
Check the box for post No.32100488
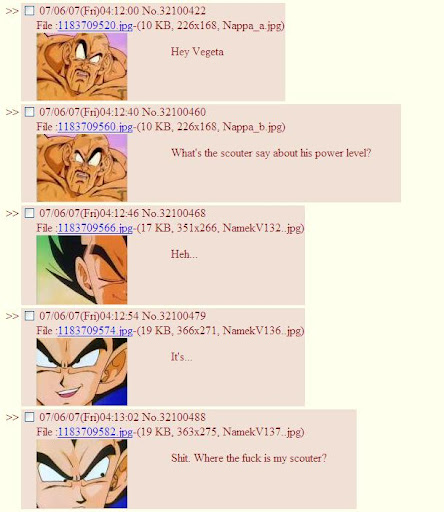(30, 417)
